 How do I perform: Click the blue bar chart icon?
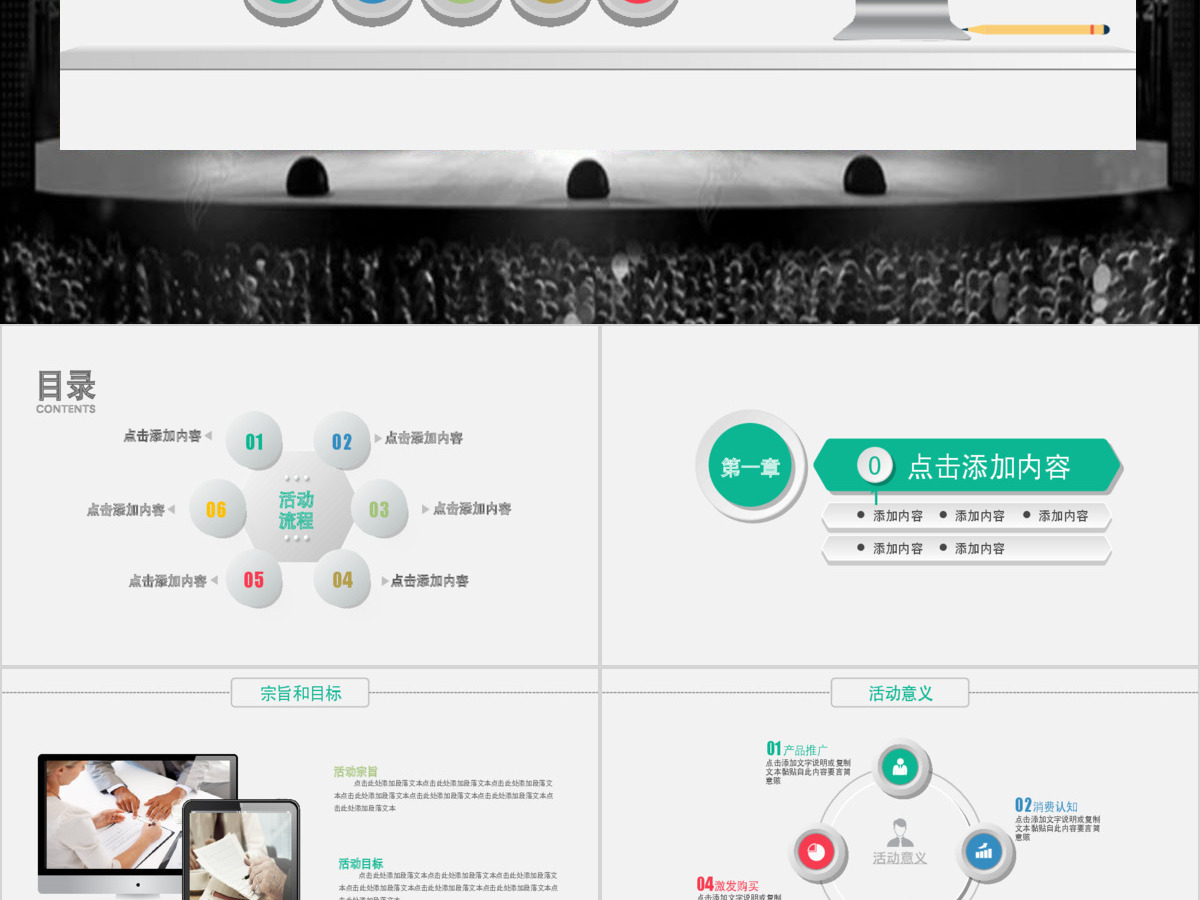pos(984,851)
